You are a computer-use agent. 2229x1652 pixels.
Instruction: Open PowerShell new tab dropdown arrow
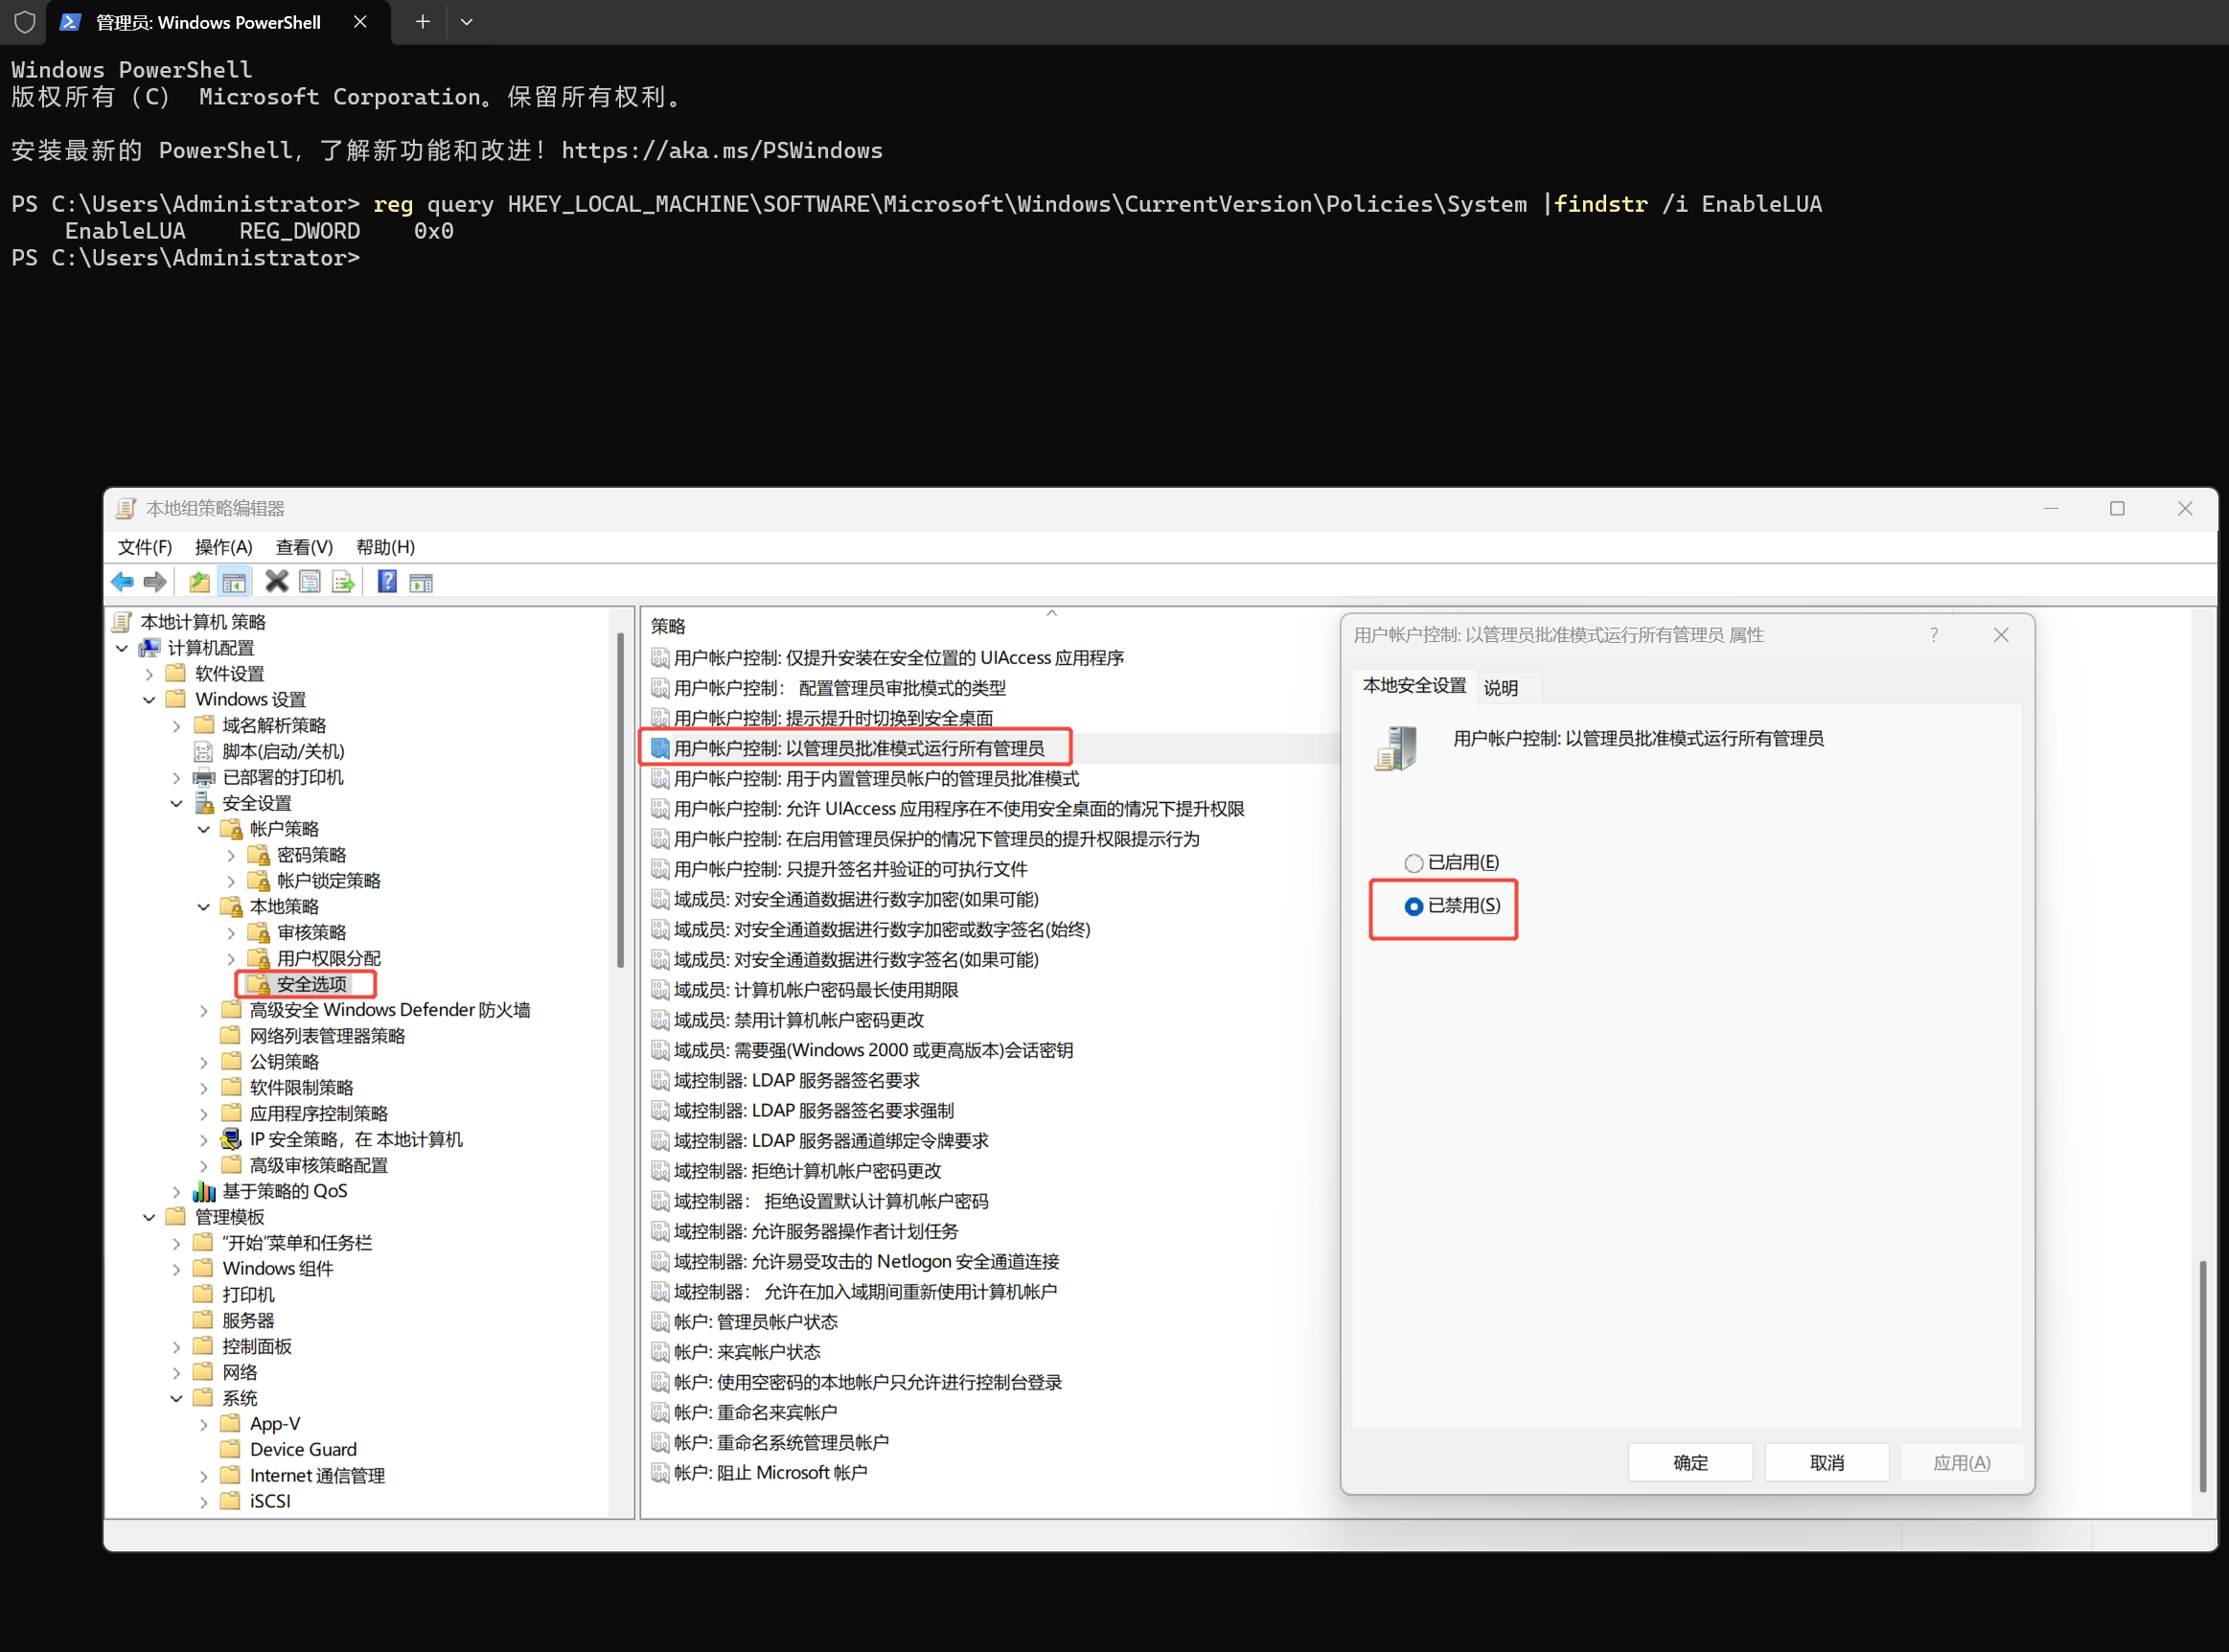pyautogui.click(x=466, y=22)
